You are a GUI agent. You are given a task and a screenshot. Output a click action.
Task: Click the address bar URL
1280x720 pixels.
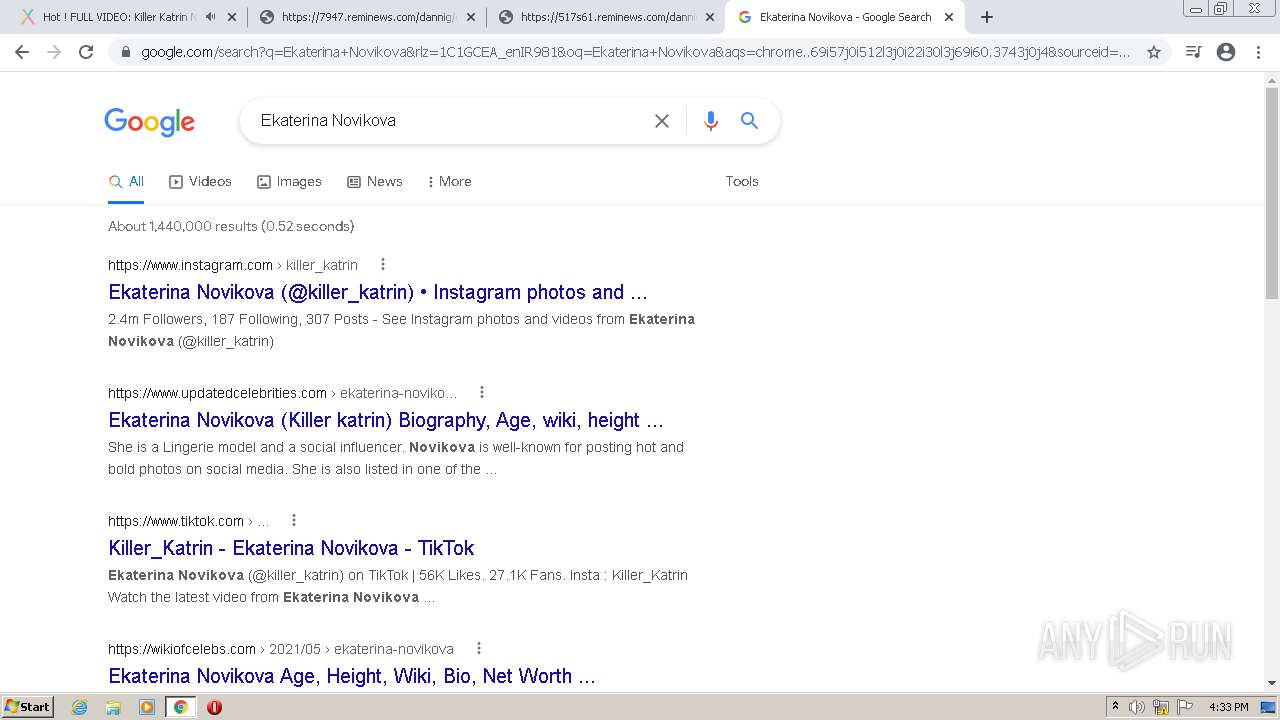coord(636,52)
